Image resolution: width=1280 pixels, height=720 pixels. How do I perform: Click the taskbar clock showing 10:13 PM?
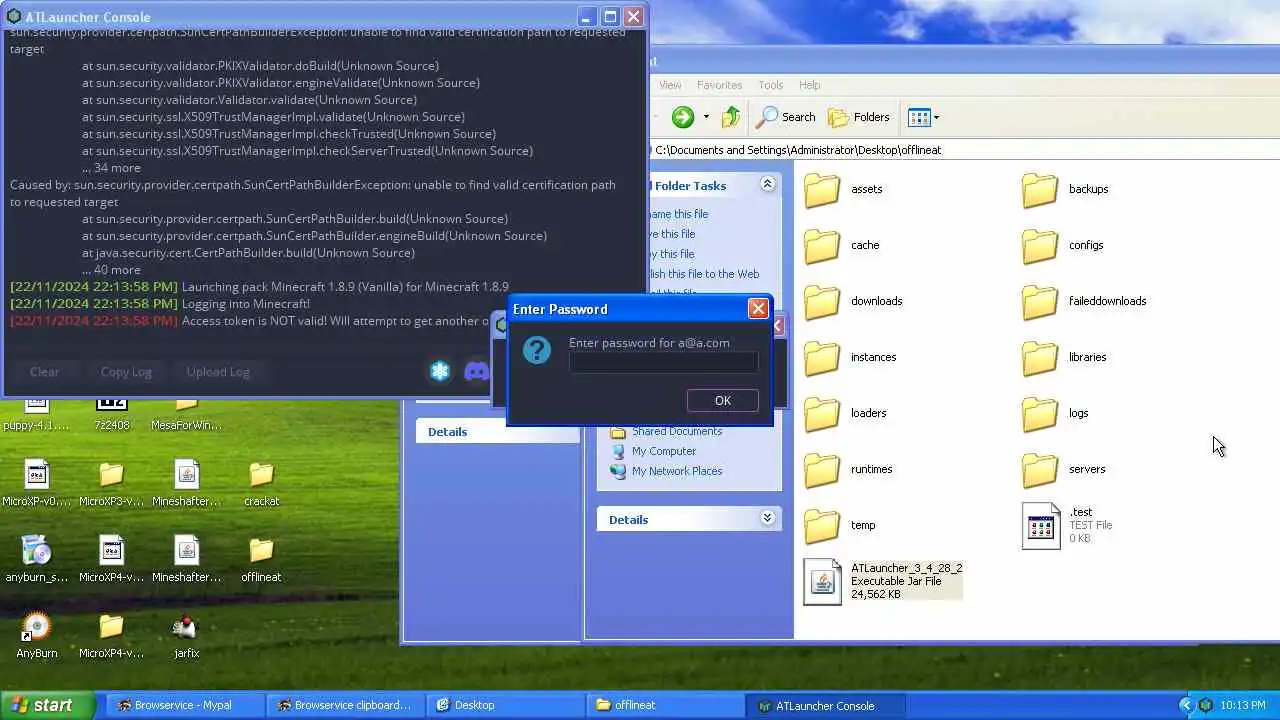pos(1243,705)
